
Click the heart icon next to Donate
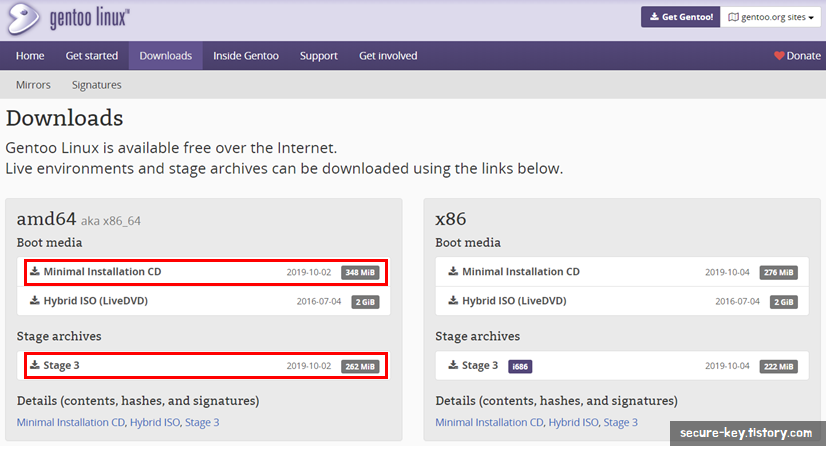pyautogui.click(x=779, y=56)
